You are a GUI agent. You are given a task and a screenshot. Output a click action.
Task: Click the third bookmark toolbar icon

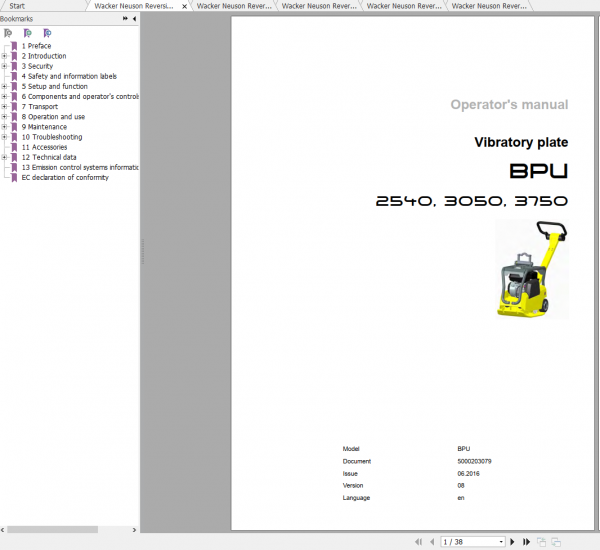tap(47, 33)
